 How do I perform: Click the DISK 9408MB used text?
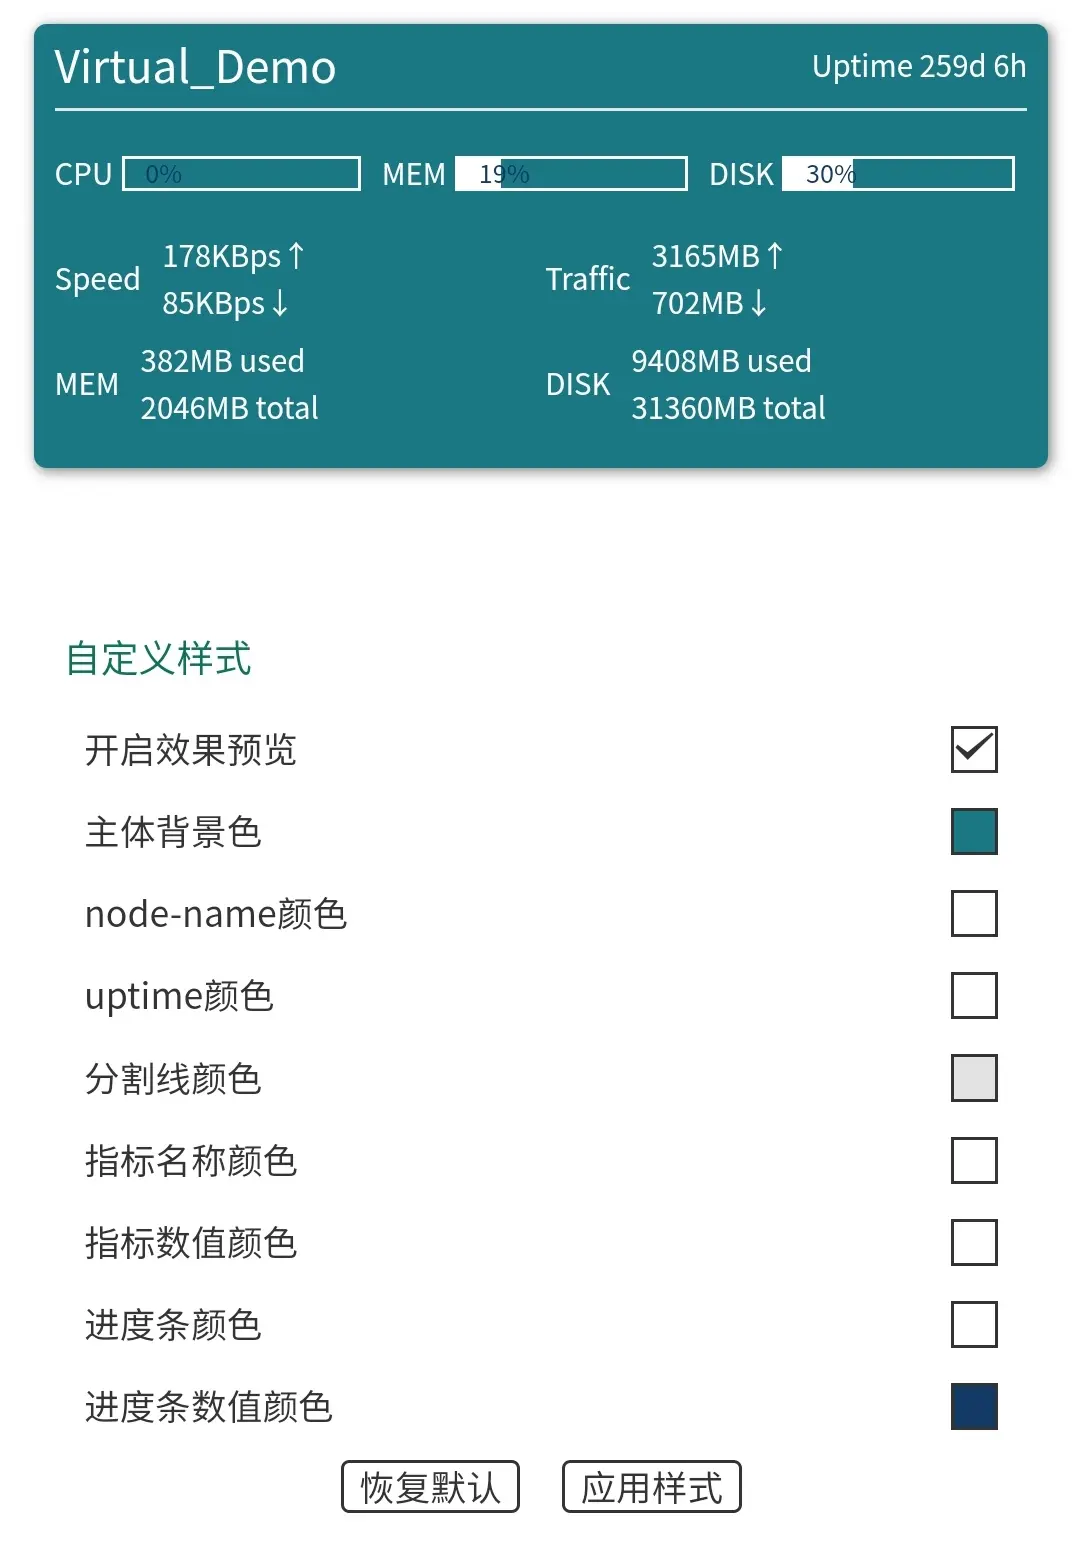720,361
